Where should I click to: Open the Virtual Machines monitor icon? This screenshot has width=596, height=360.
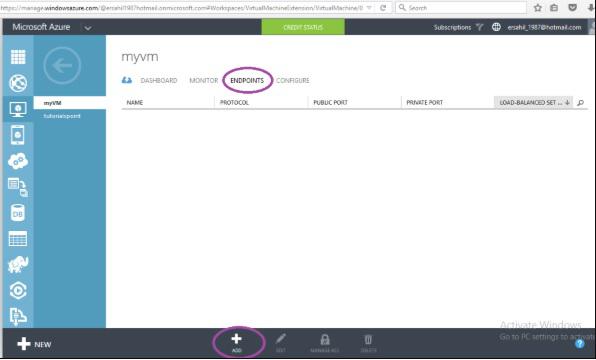tap(18, 109)
